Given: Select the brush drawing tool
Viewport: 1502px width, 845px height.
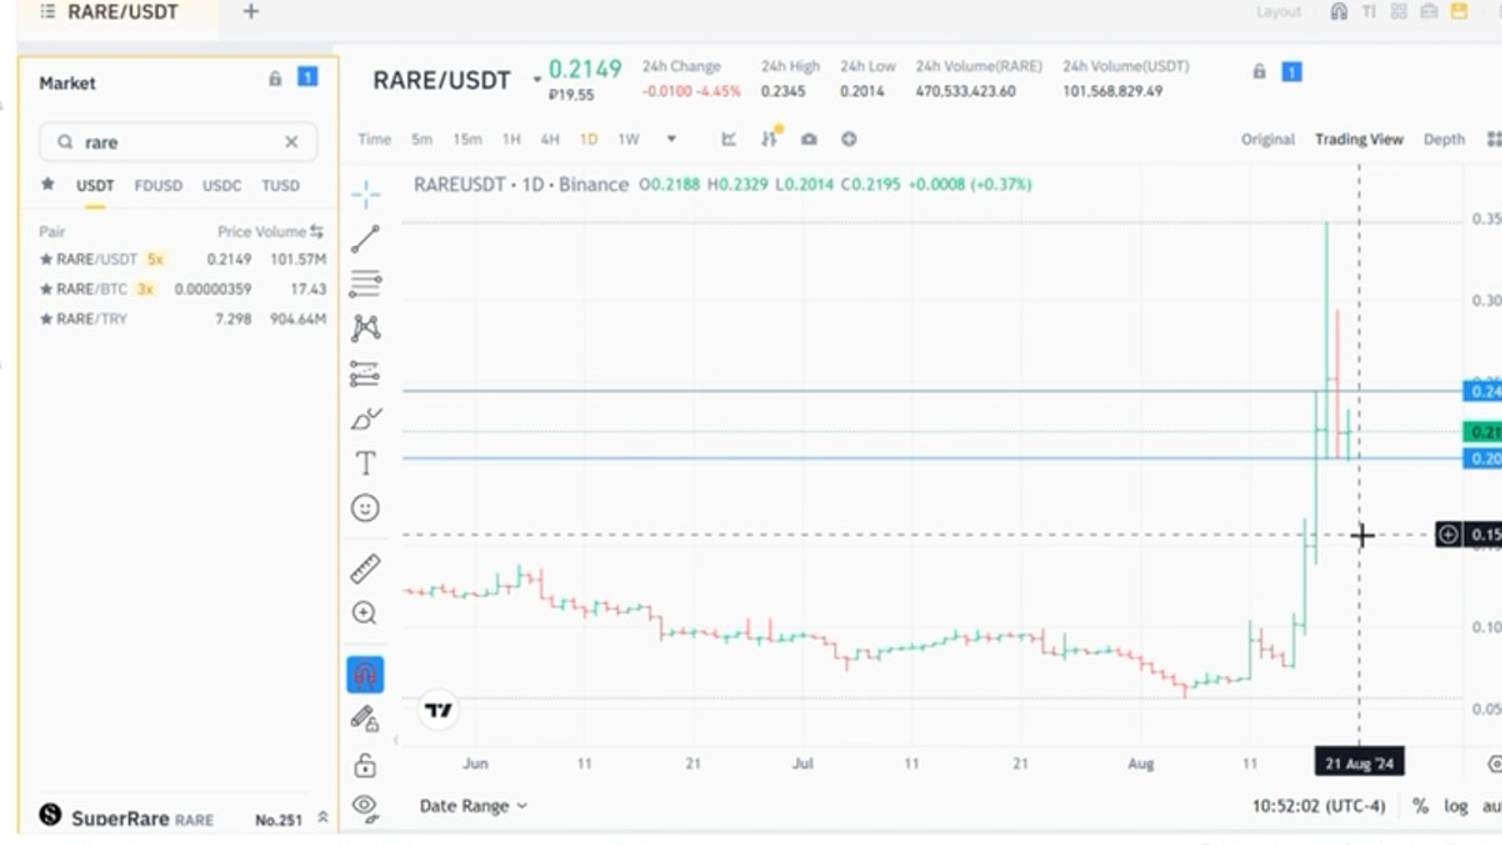Looking at the screenshot, I should (x=366, y=418).
